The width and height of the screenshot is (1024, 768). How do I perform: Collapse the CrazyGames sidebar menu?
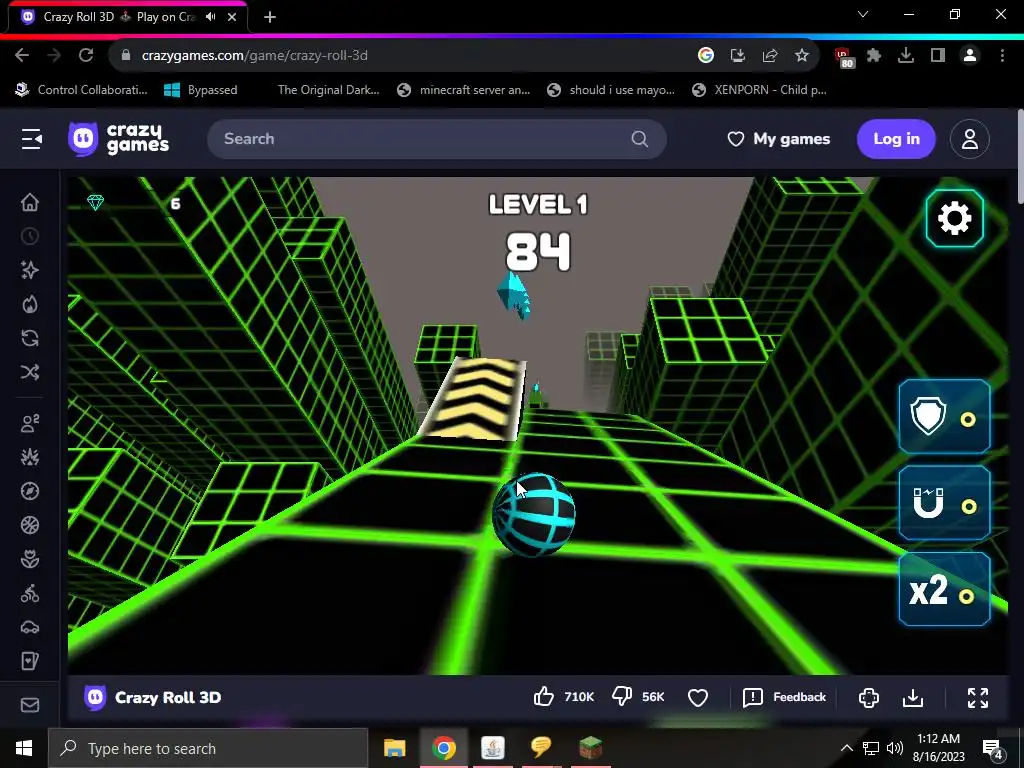pyautogui.click(x=31, y=138)
